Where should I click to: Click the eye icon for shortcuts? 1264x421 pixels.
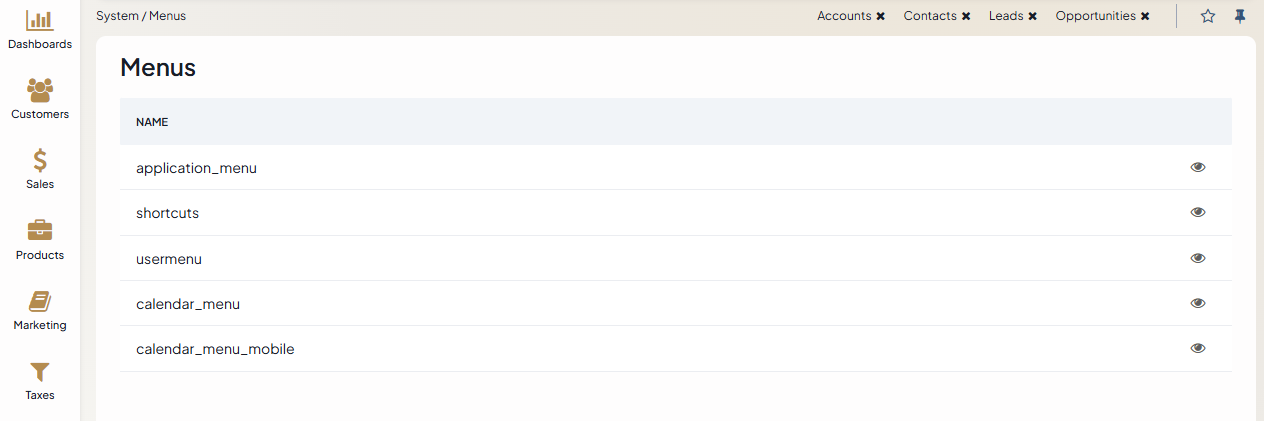pyautogui.click(x=1198, y=212)
